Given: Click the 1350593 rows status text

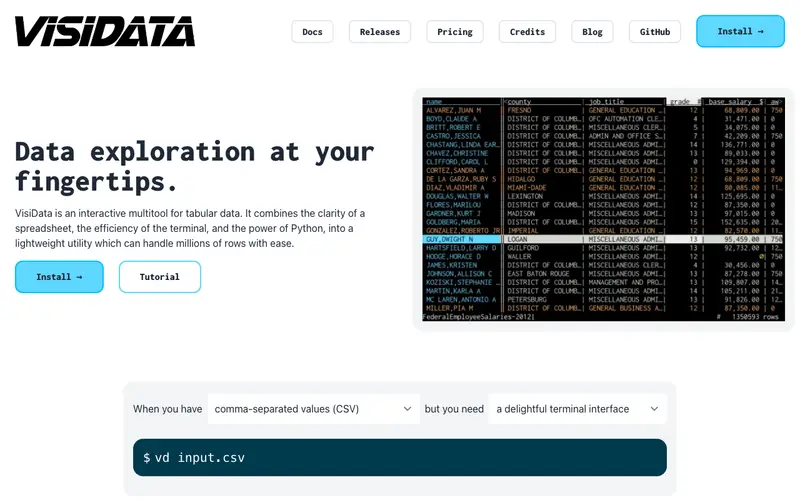Looking at the screenshot, I should tap(755, 317).
